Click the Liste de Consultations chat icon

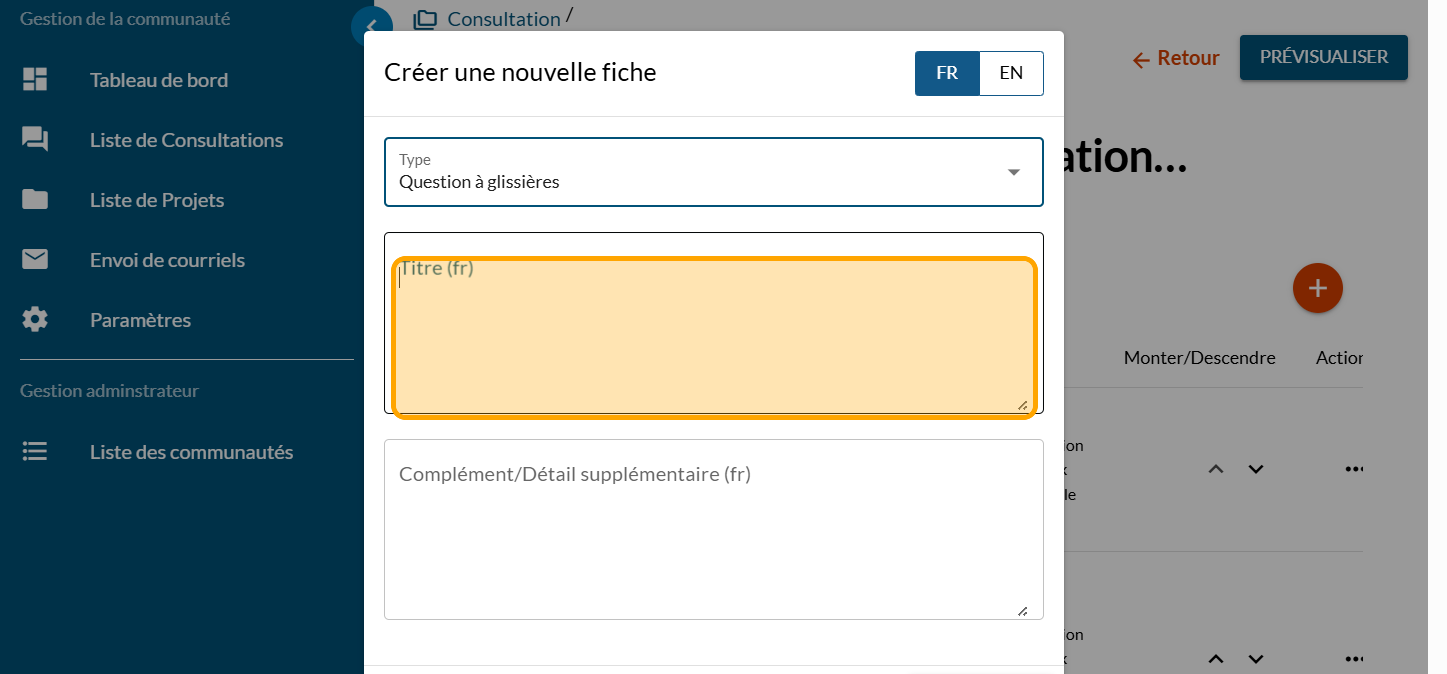(x=35, y=140)
